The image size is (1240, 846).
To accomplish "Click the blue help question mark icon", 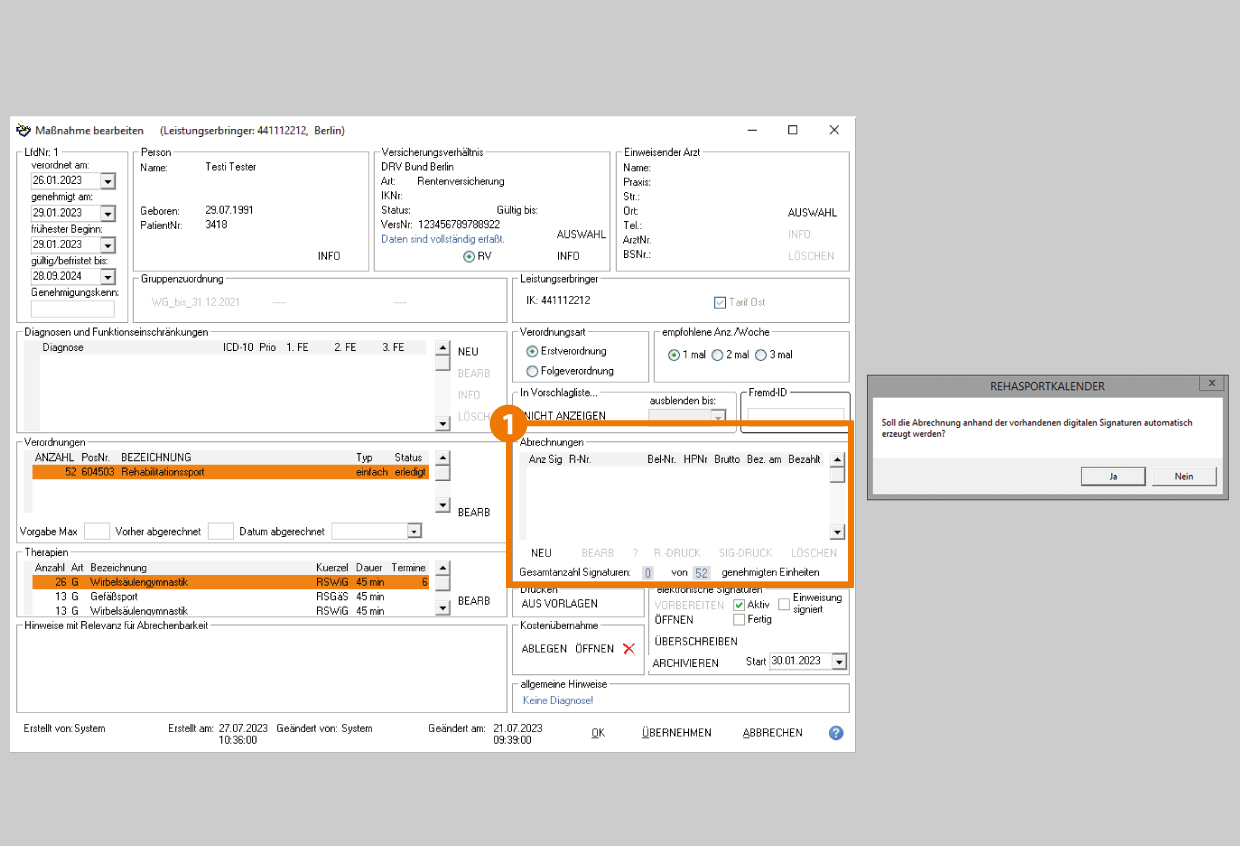I will (836, 733).
